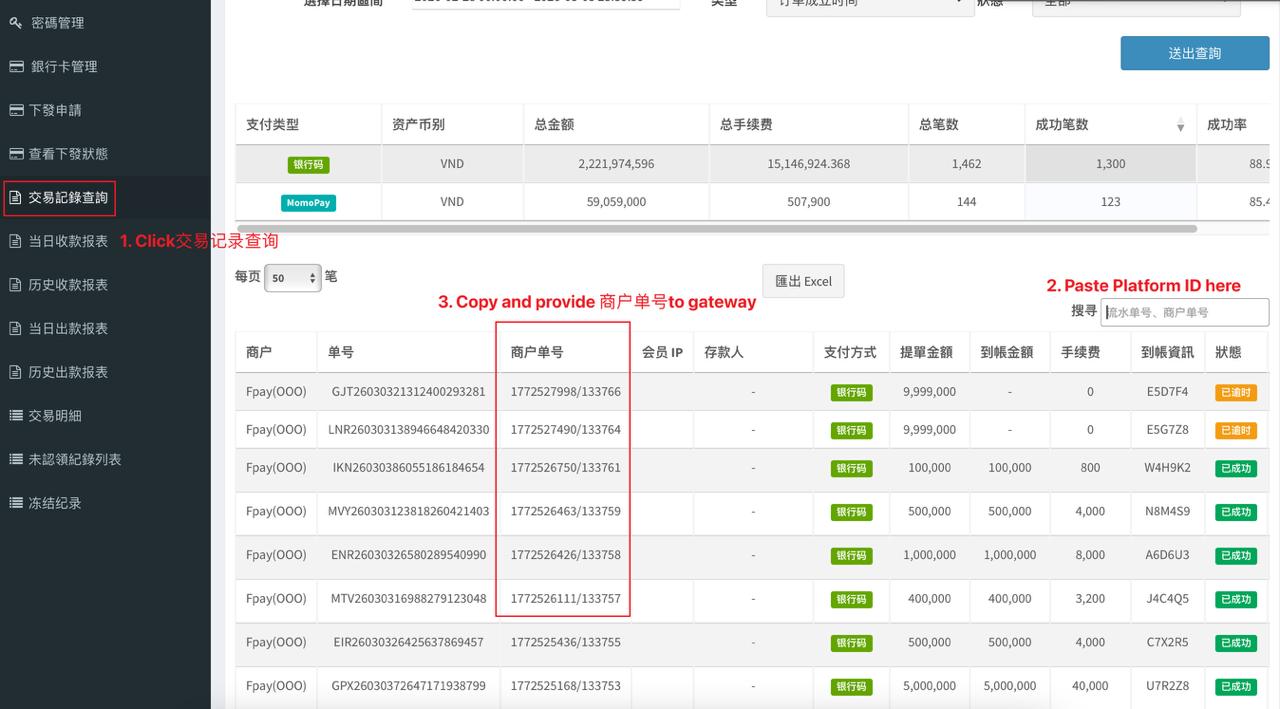Click the list icon beside 交易明細
Viewport: 1280px width, 709px height.
[15, 415]
